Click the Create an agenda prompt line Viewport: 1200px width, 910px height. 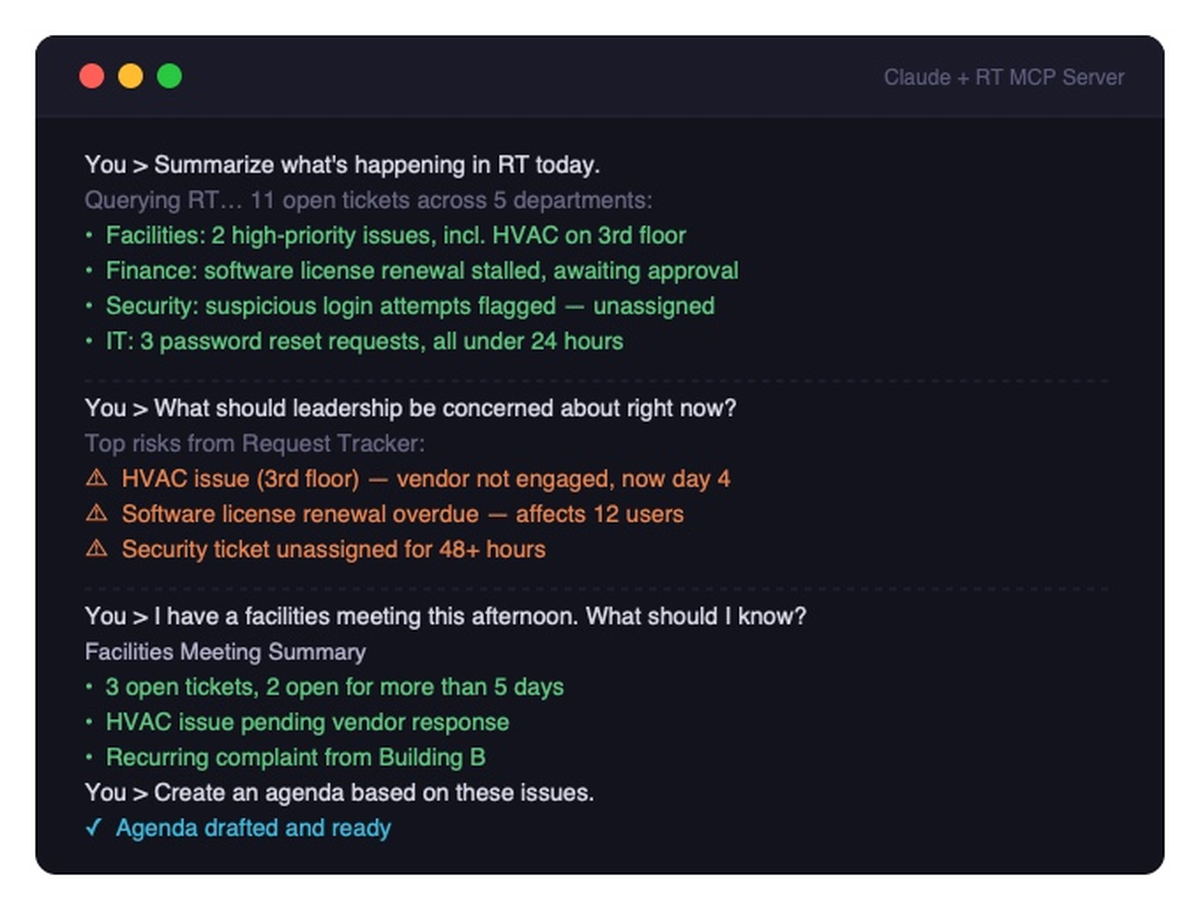point(339,792)
